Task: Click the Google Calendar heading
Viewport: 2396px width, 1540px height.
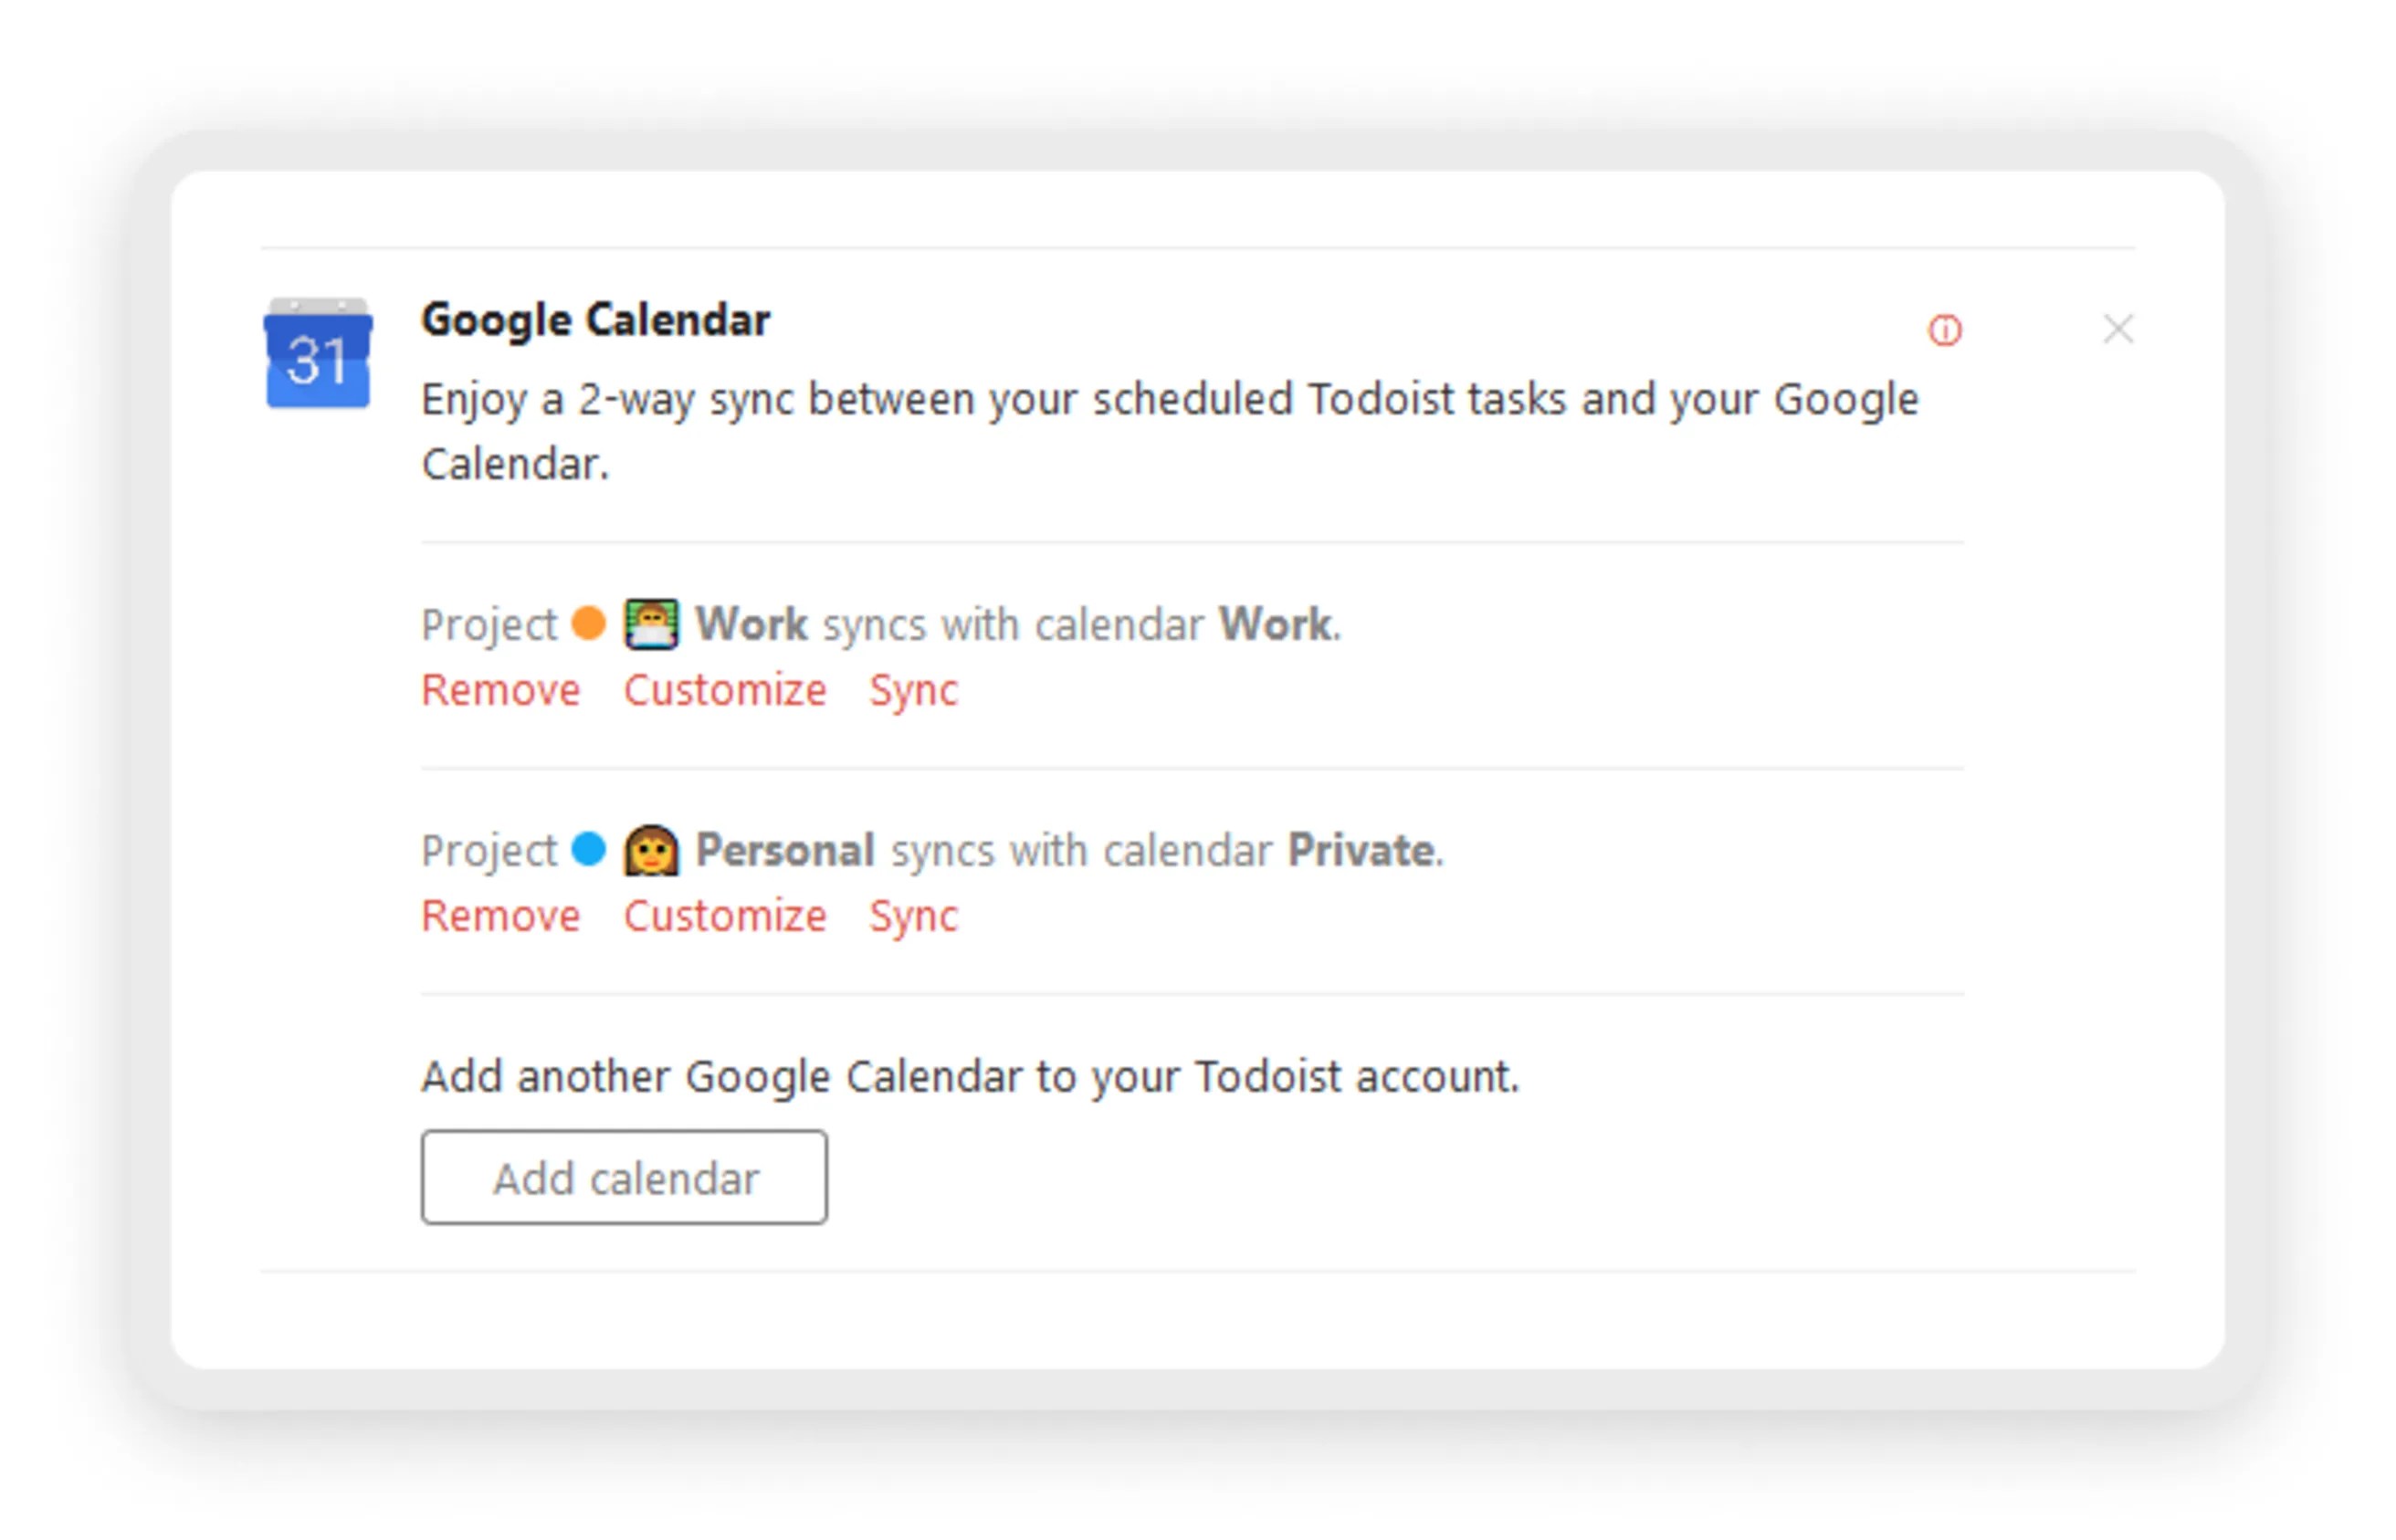Action: click(595, 320)
